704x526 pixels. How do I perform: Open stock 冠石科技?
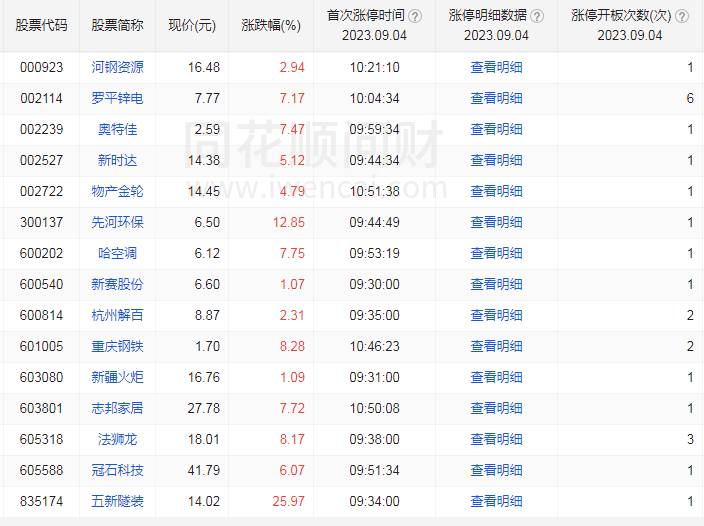pos(118,470)
